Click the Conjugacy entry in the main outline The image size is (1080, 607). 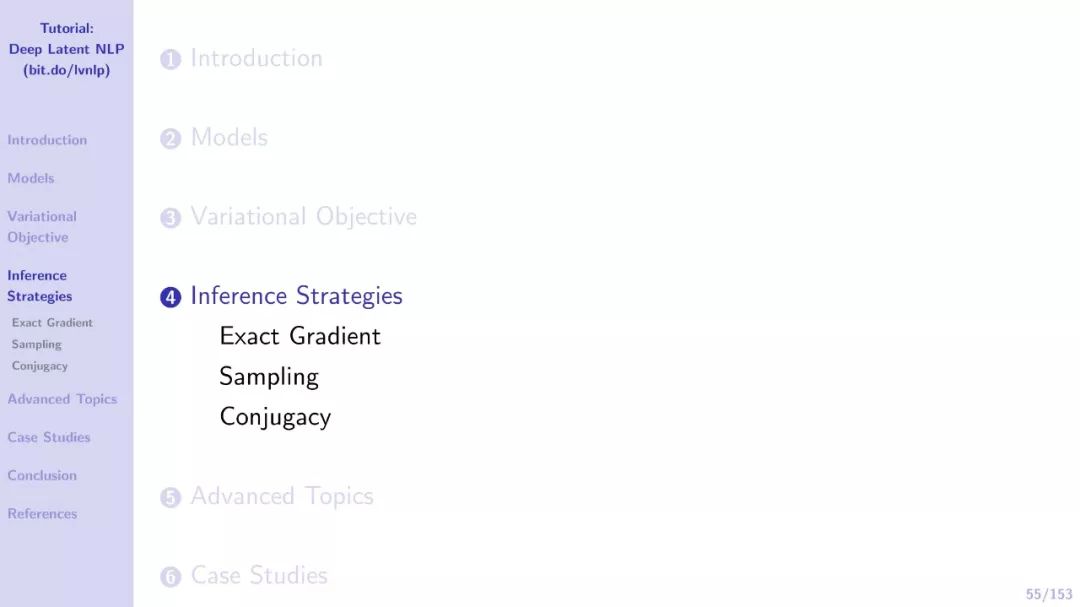[x=275, y=417]
